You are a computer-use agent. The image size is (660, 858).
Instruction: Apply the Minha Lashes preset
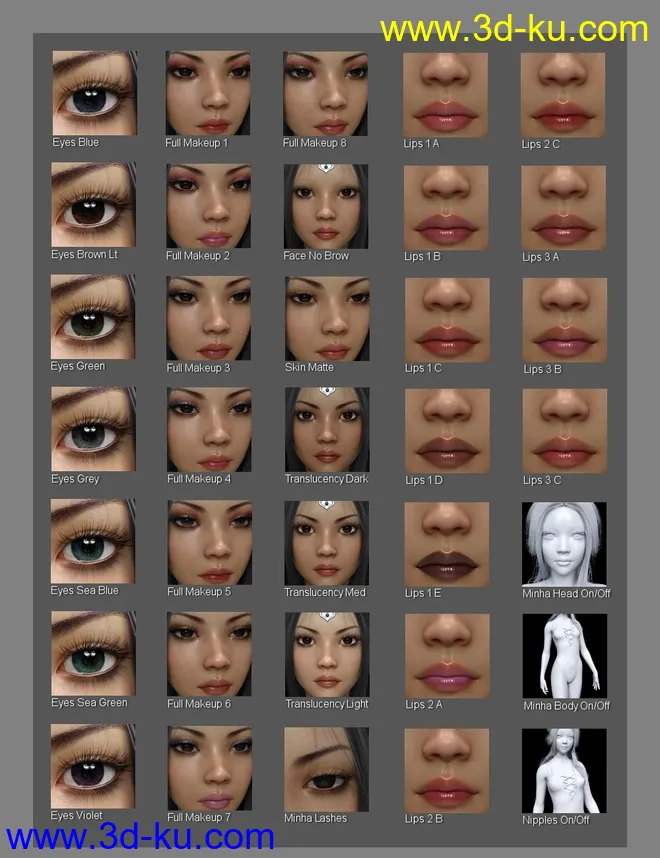click(x=327, y=768)
